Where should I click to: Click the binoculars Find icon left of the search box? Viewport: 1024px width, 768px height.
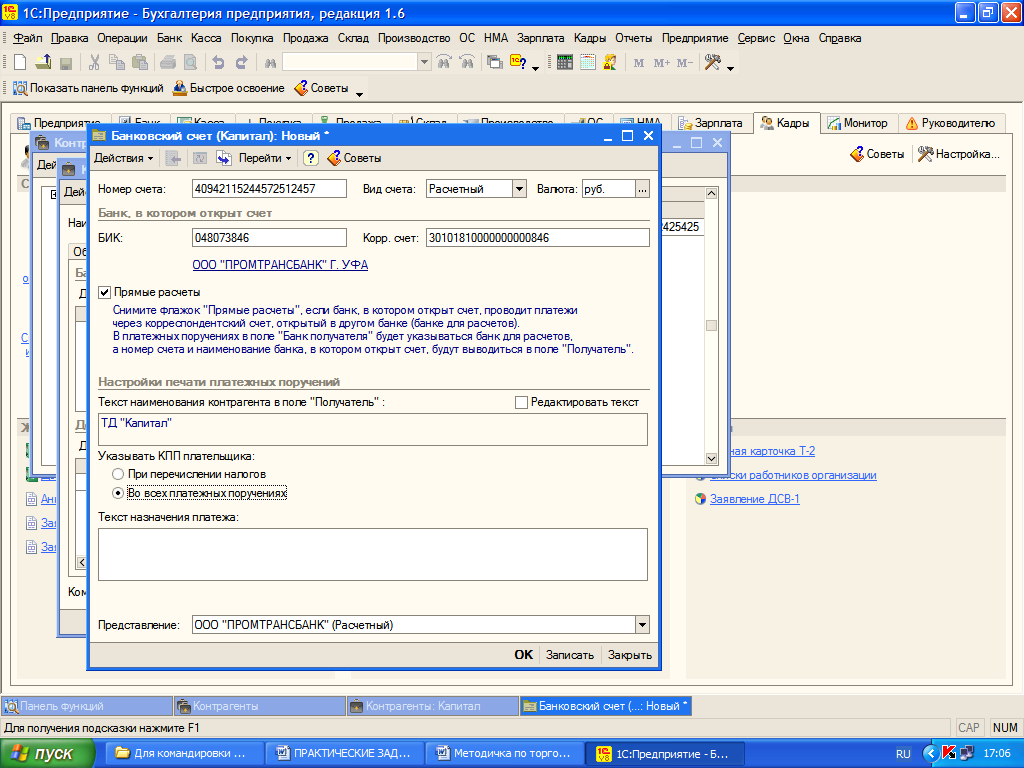270,63
